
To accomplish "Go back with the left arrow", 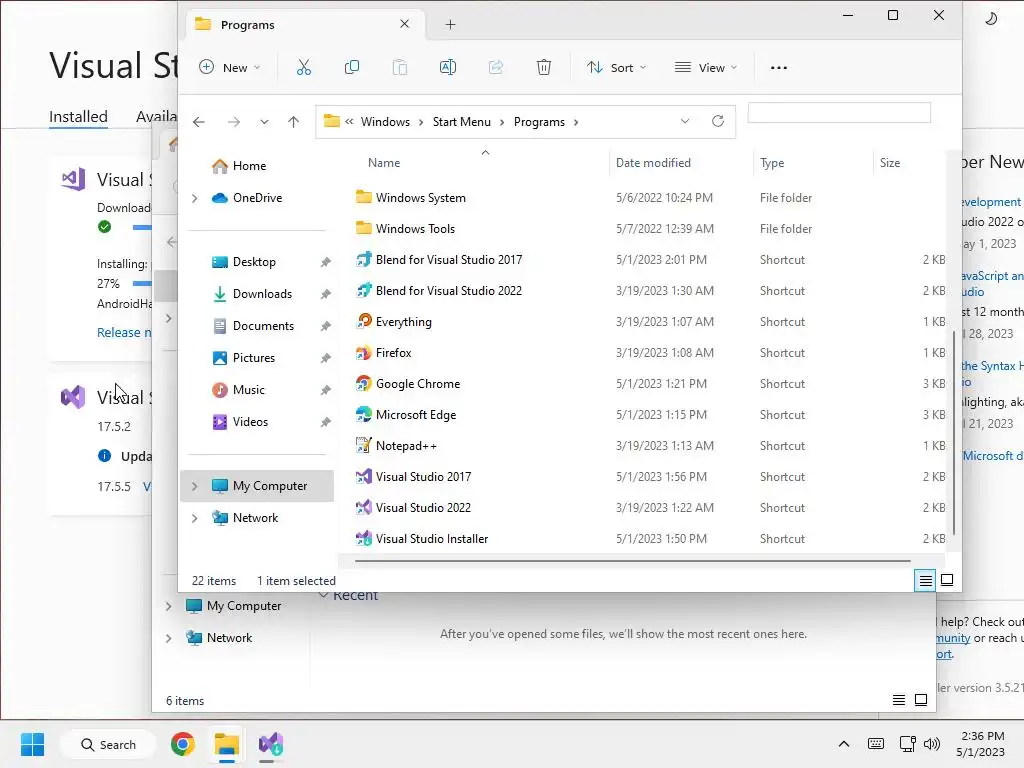I will [x=199, y=122].
